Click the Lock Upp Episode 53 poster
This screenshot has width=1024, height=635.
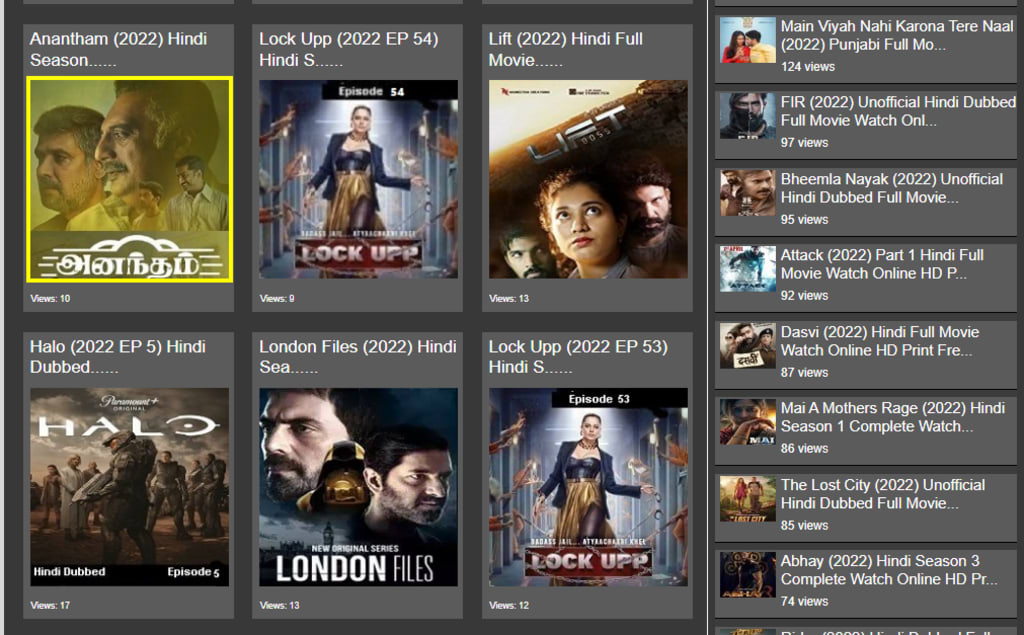point(588,487)
